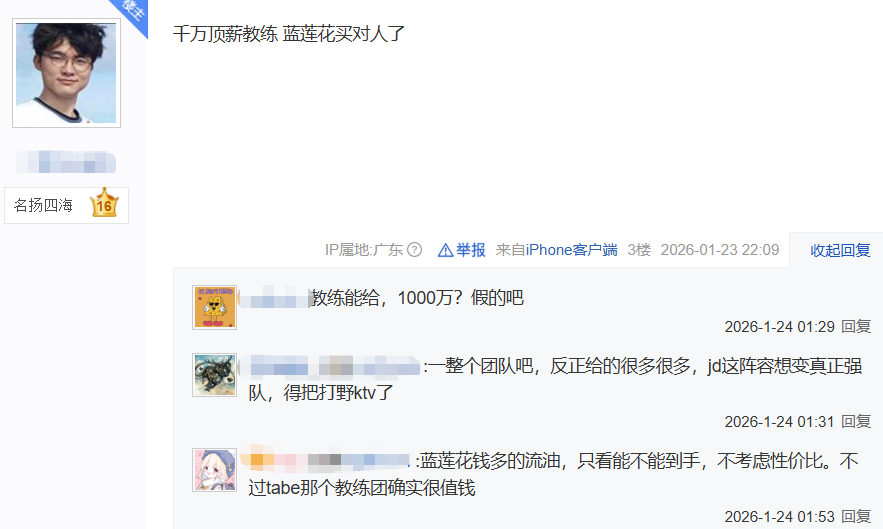Click the 楼主 corner ribbon badge
This screenshot has width=883, height=529.
click(x=133, y=11)
